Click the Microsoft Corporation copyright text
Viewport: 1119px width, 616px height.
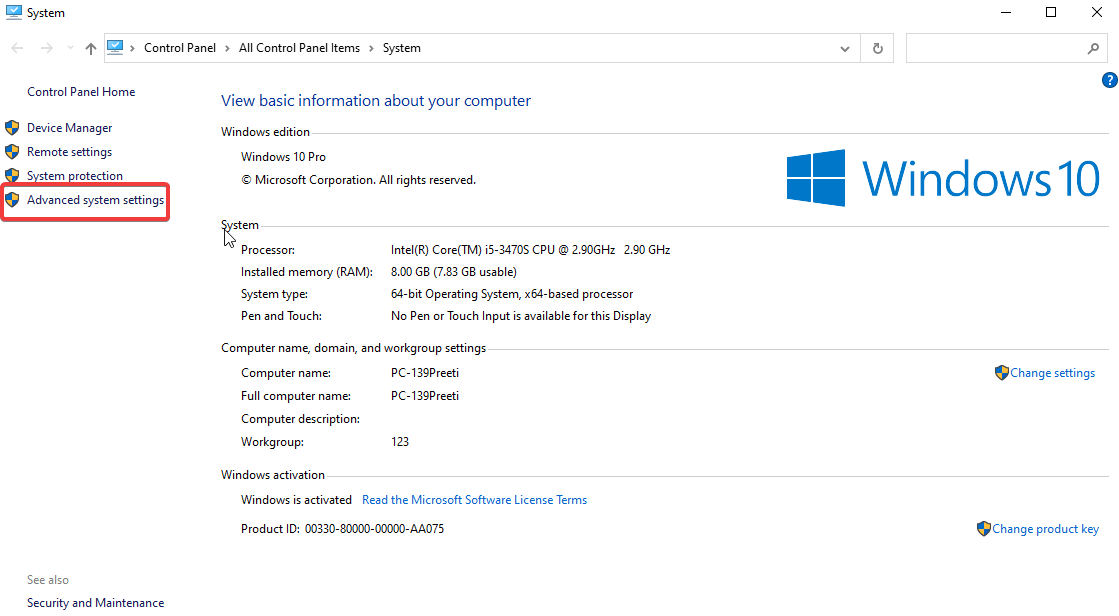click(358, 180)
